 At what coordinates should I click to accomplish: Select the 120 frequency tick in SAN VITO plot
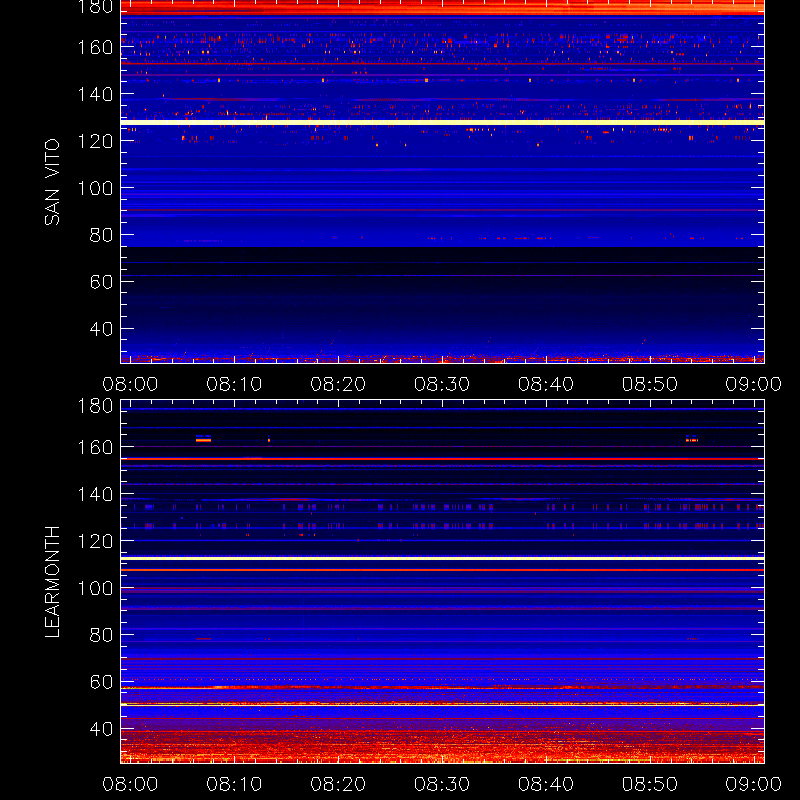[x=95, y=141]
